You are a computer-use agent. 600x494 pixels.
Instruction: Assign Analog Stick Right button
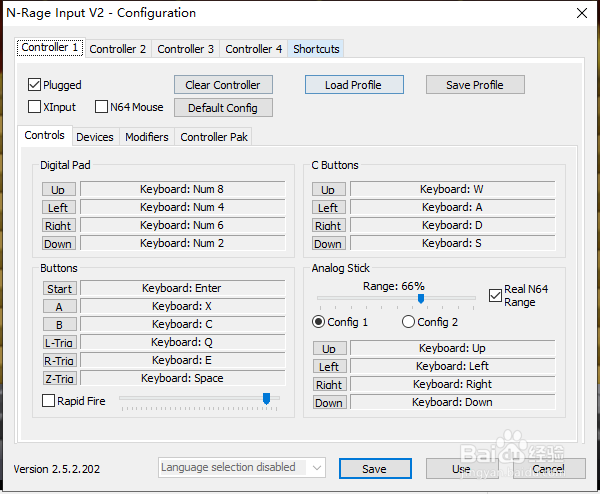(330, 384)
